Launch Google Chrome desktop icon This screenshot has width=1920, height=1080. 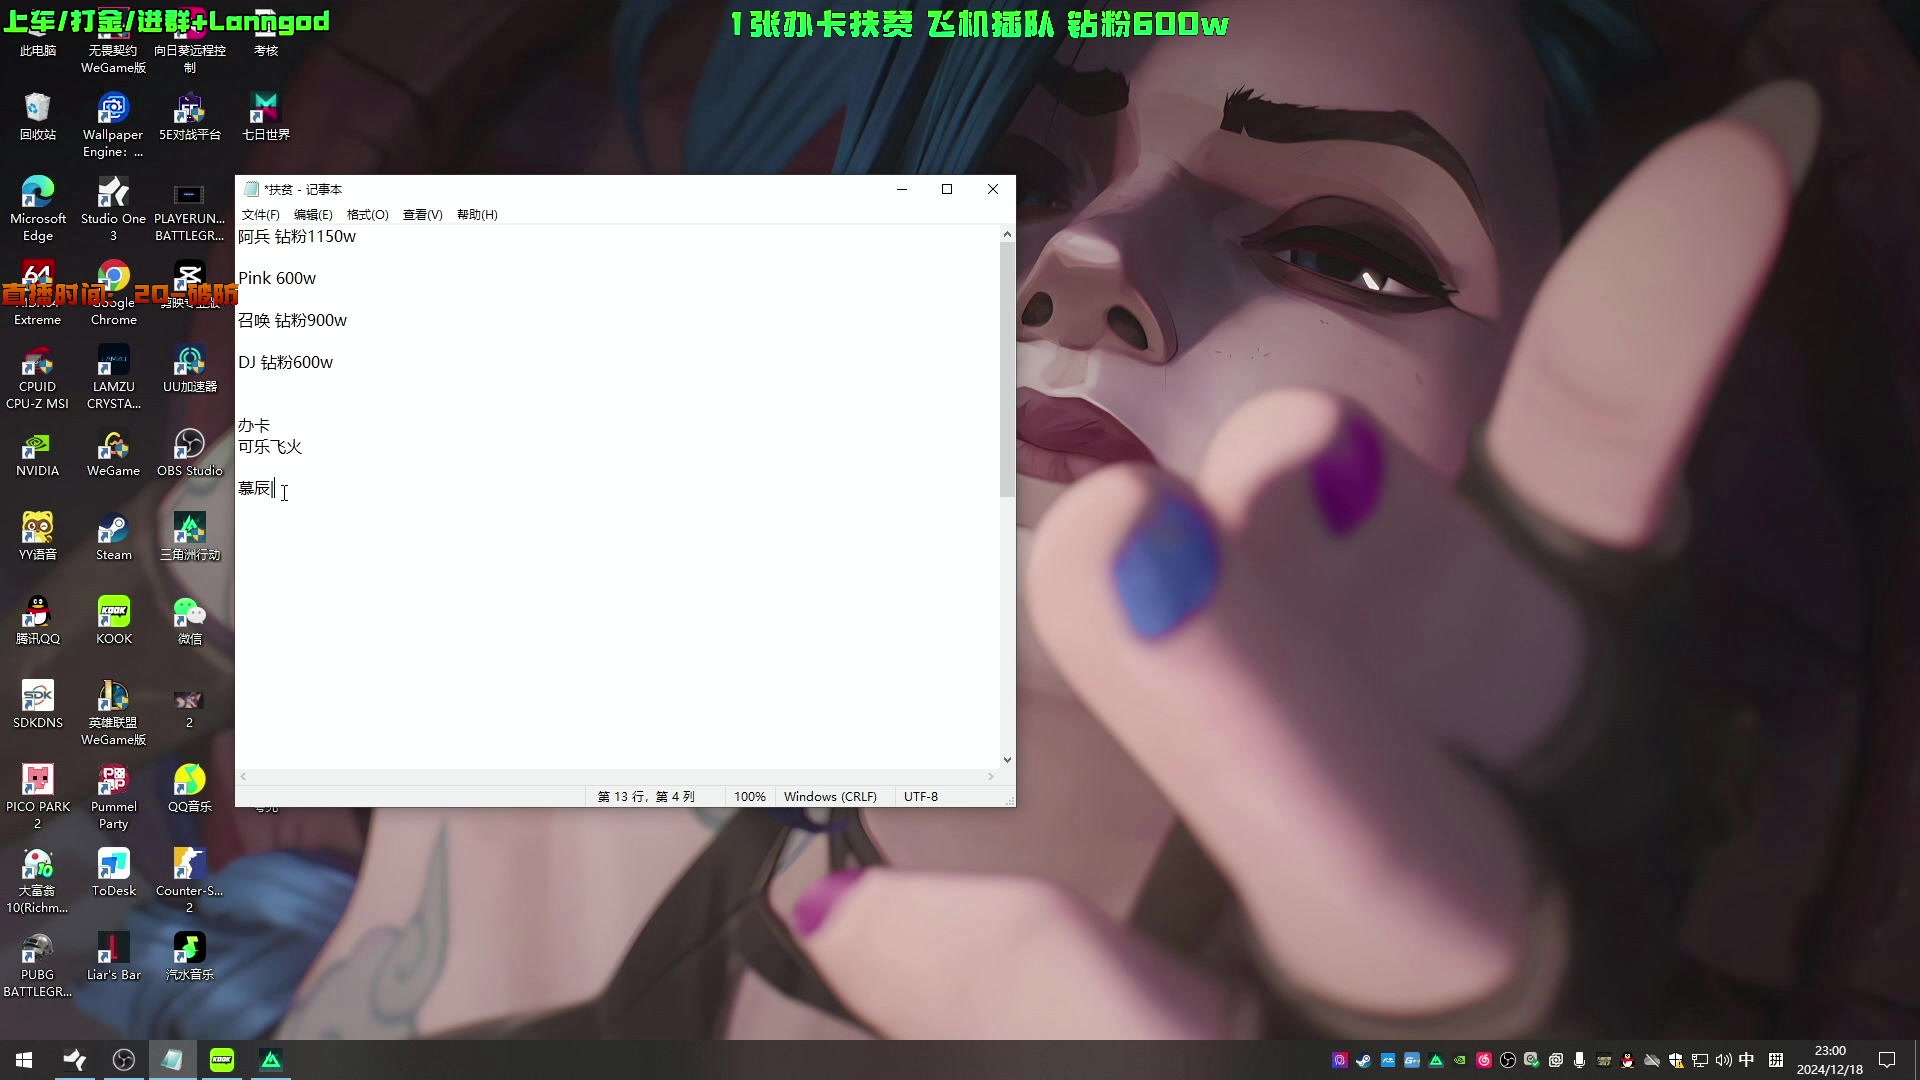point(113,292)
